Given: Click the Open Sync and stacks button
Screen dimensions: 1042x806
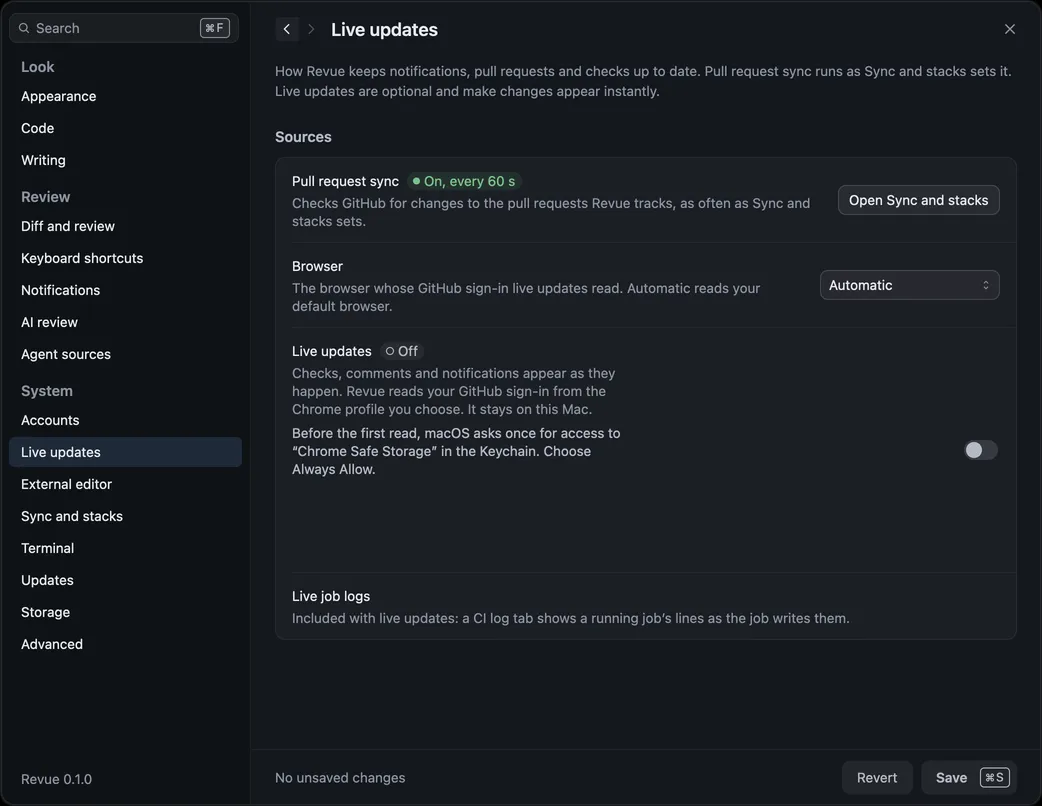Looking at the screenshot, I should pyautogui.click(x=918, y=200).
